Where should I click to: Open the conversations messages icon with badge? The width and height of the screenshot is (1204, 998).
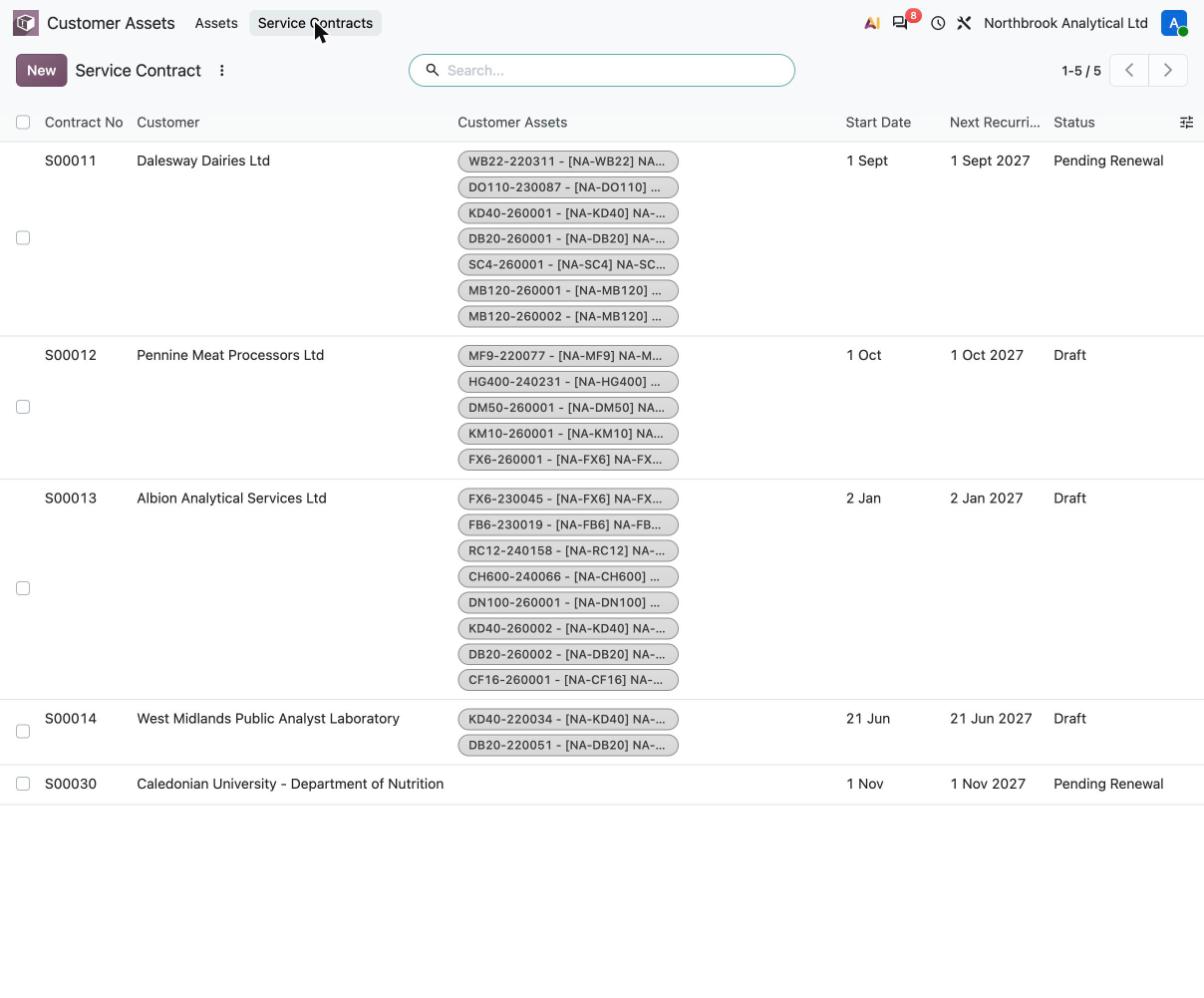(900, 23)
